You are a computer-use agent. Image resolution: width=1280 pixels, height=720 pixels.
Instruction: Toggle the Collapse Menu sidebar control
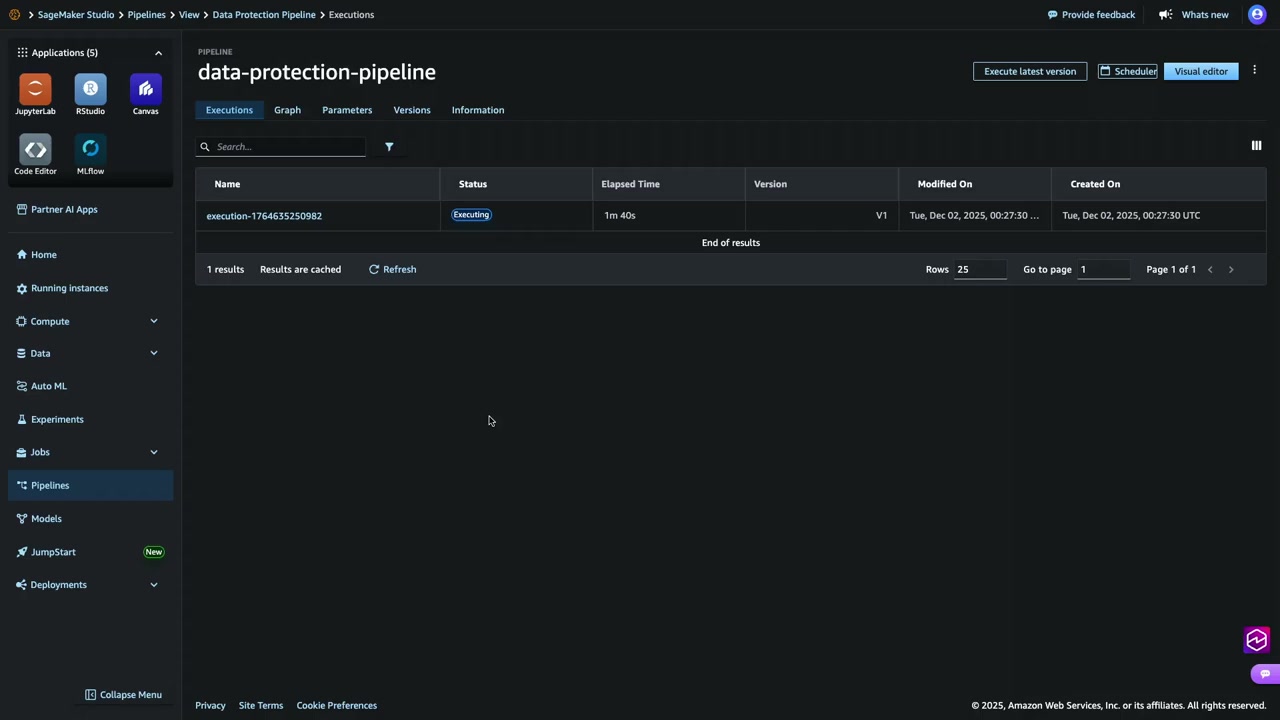click(123, 695)
